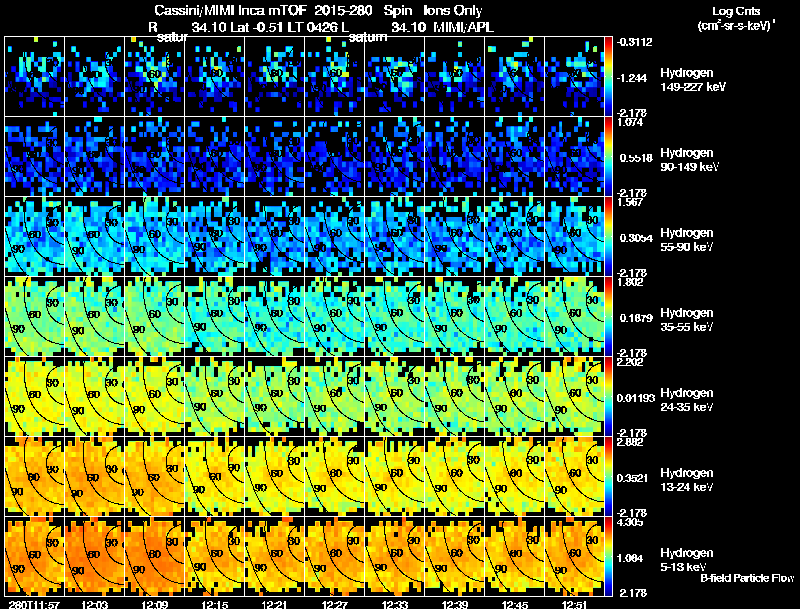Click the color bar beside Hydrogen 35-55 keV
Image resolution: width=800 pixels, height=609 pixels.
(608, 317)
